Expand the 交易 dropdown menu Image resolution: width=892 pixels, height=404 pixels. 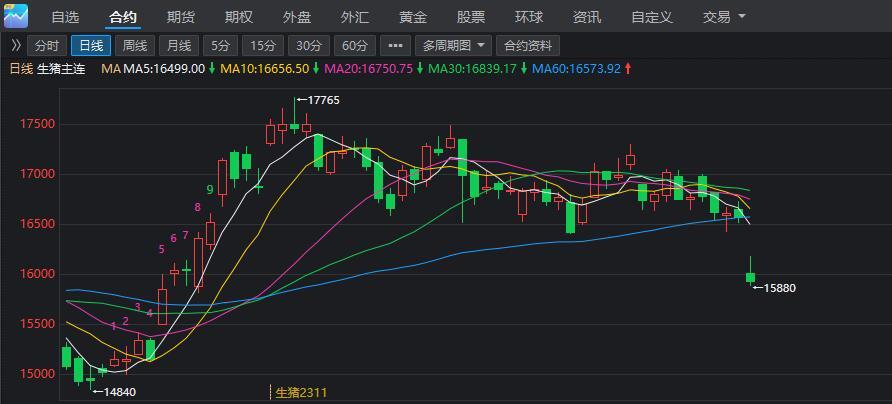click(724, 17)
